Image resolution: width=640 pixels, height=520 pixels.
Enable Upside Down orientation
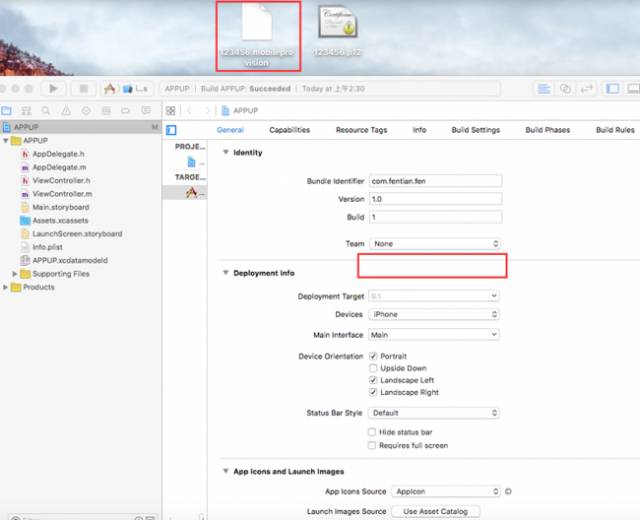373,368
